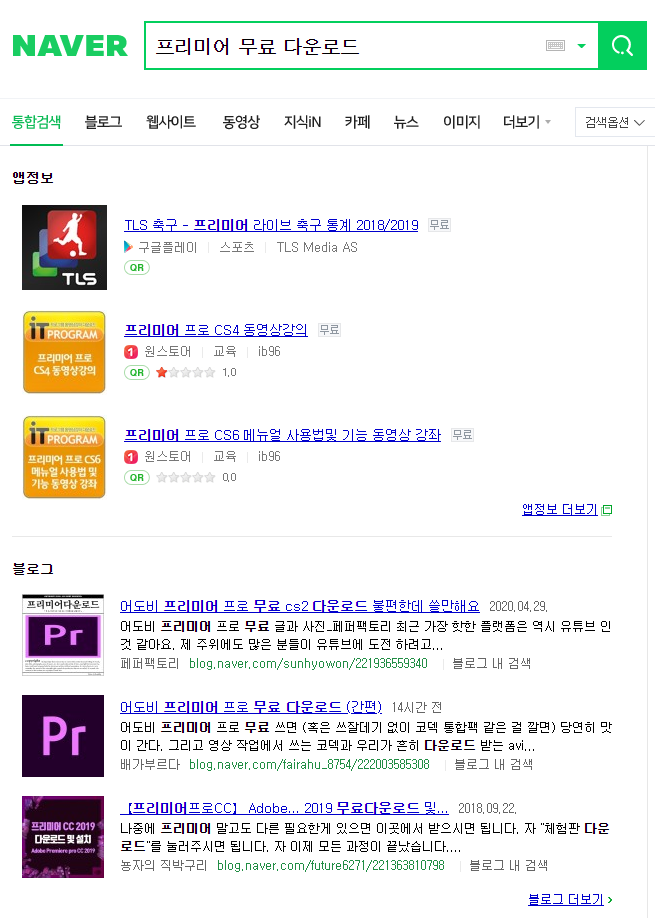Open 앱정보 더보기 link
The image size is (655, 918).
559,509
